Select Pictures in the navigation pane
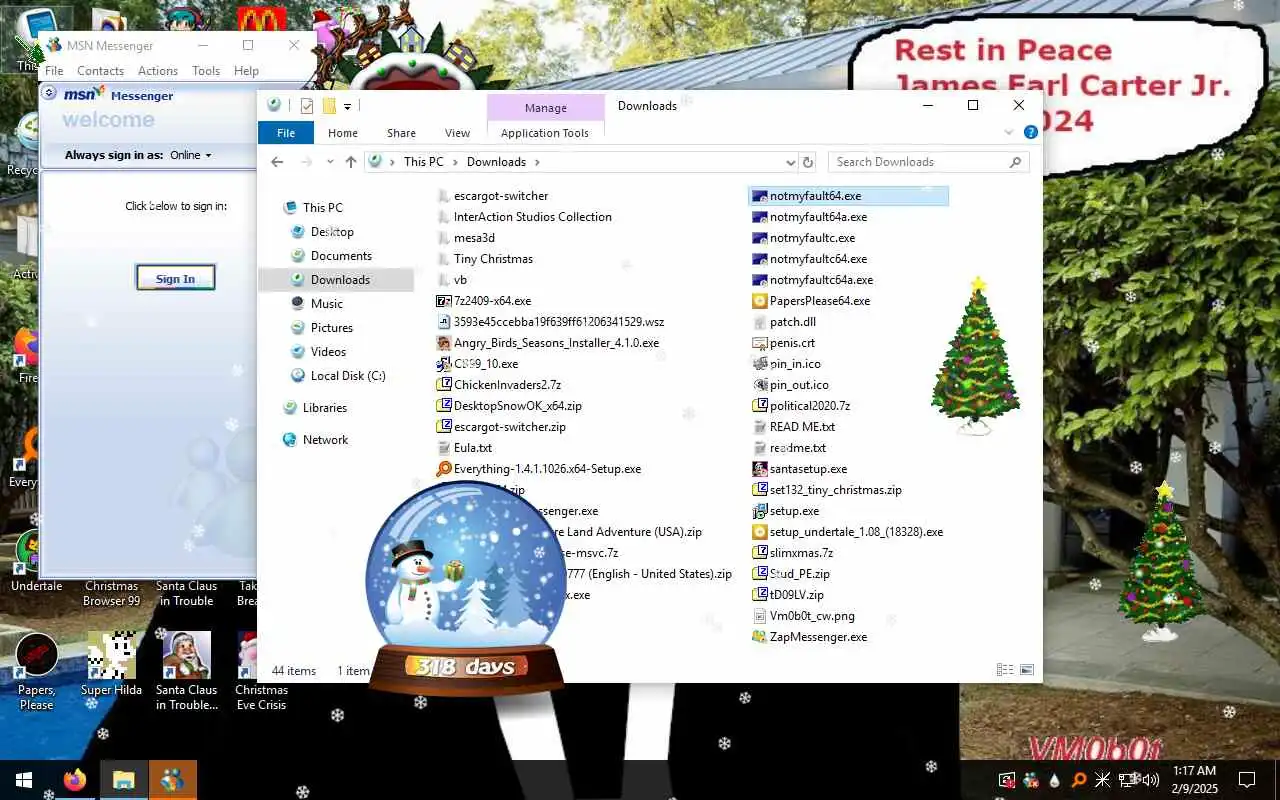This screenshot has height=800, width=1280. pyautogui.click(x=332, y=328)
